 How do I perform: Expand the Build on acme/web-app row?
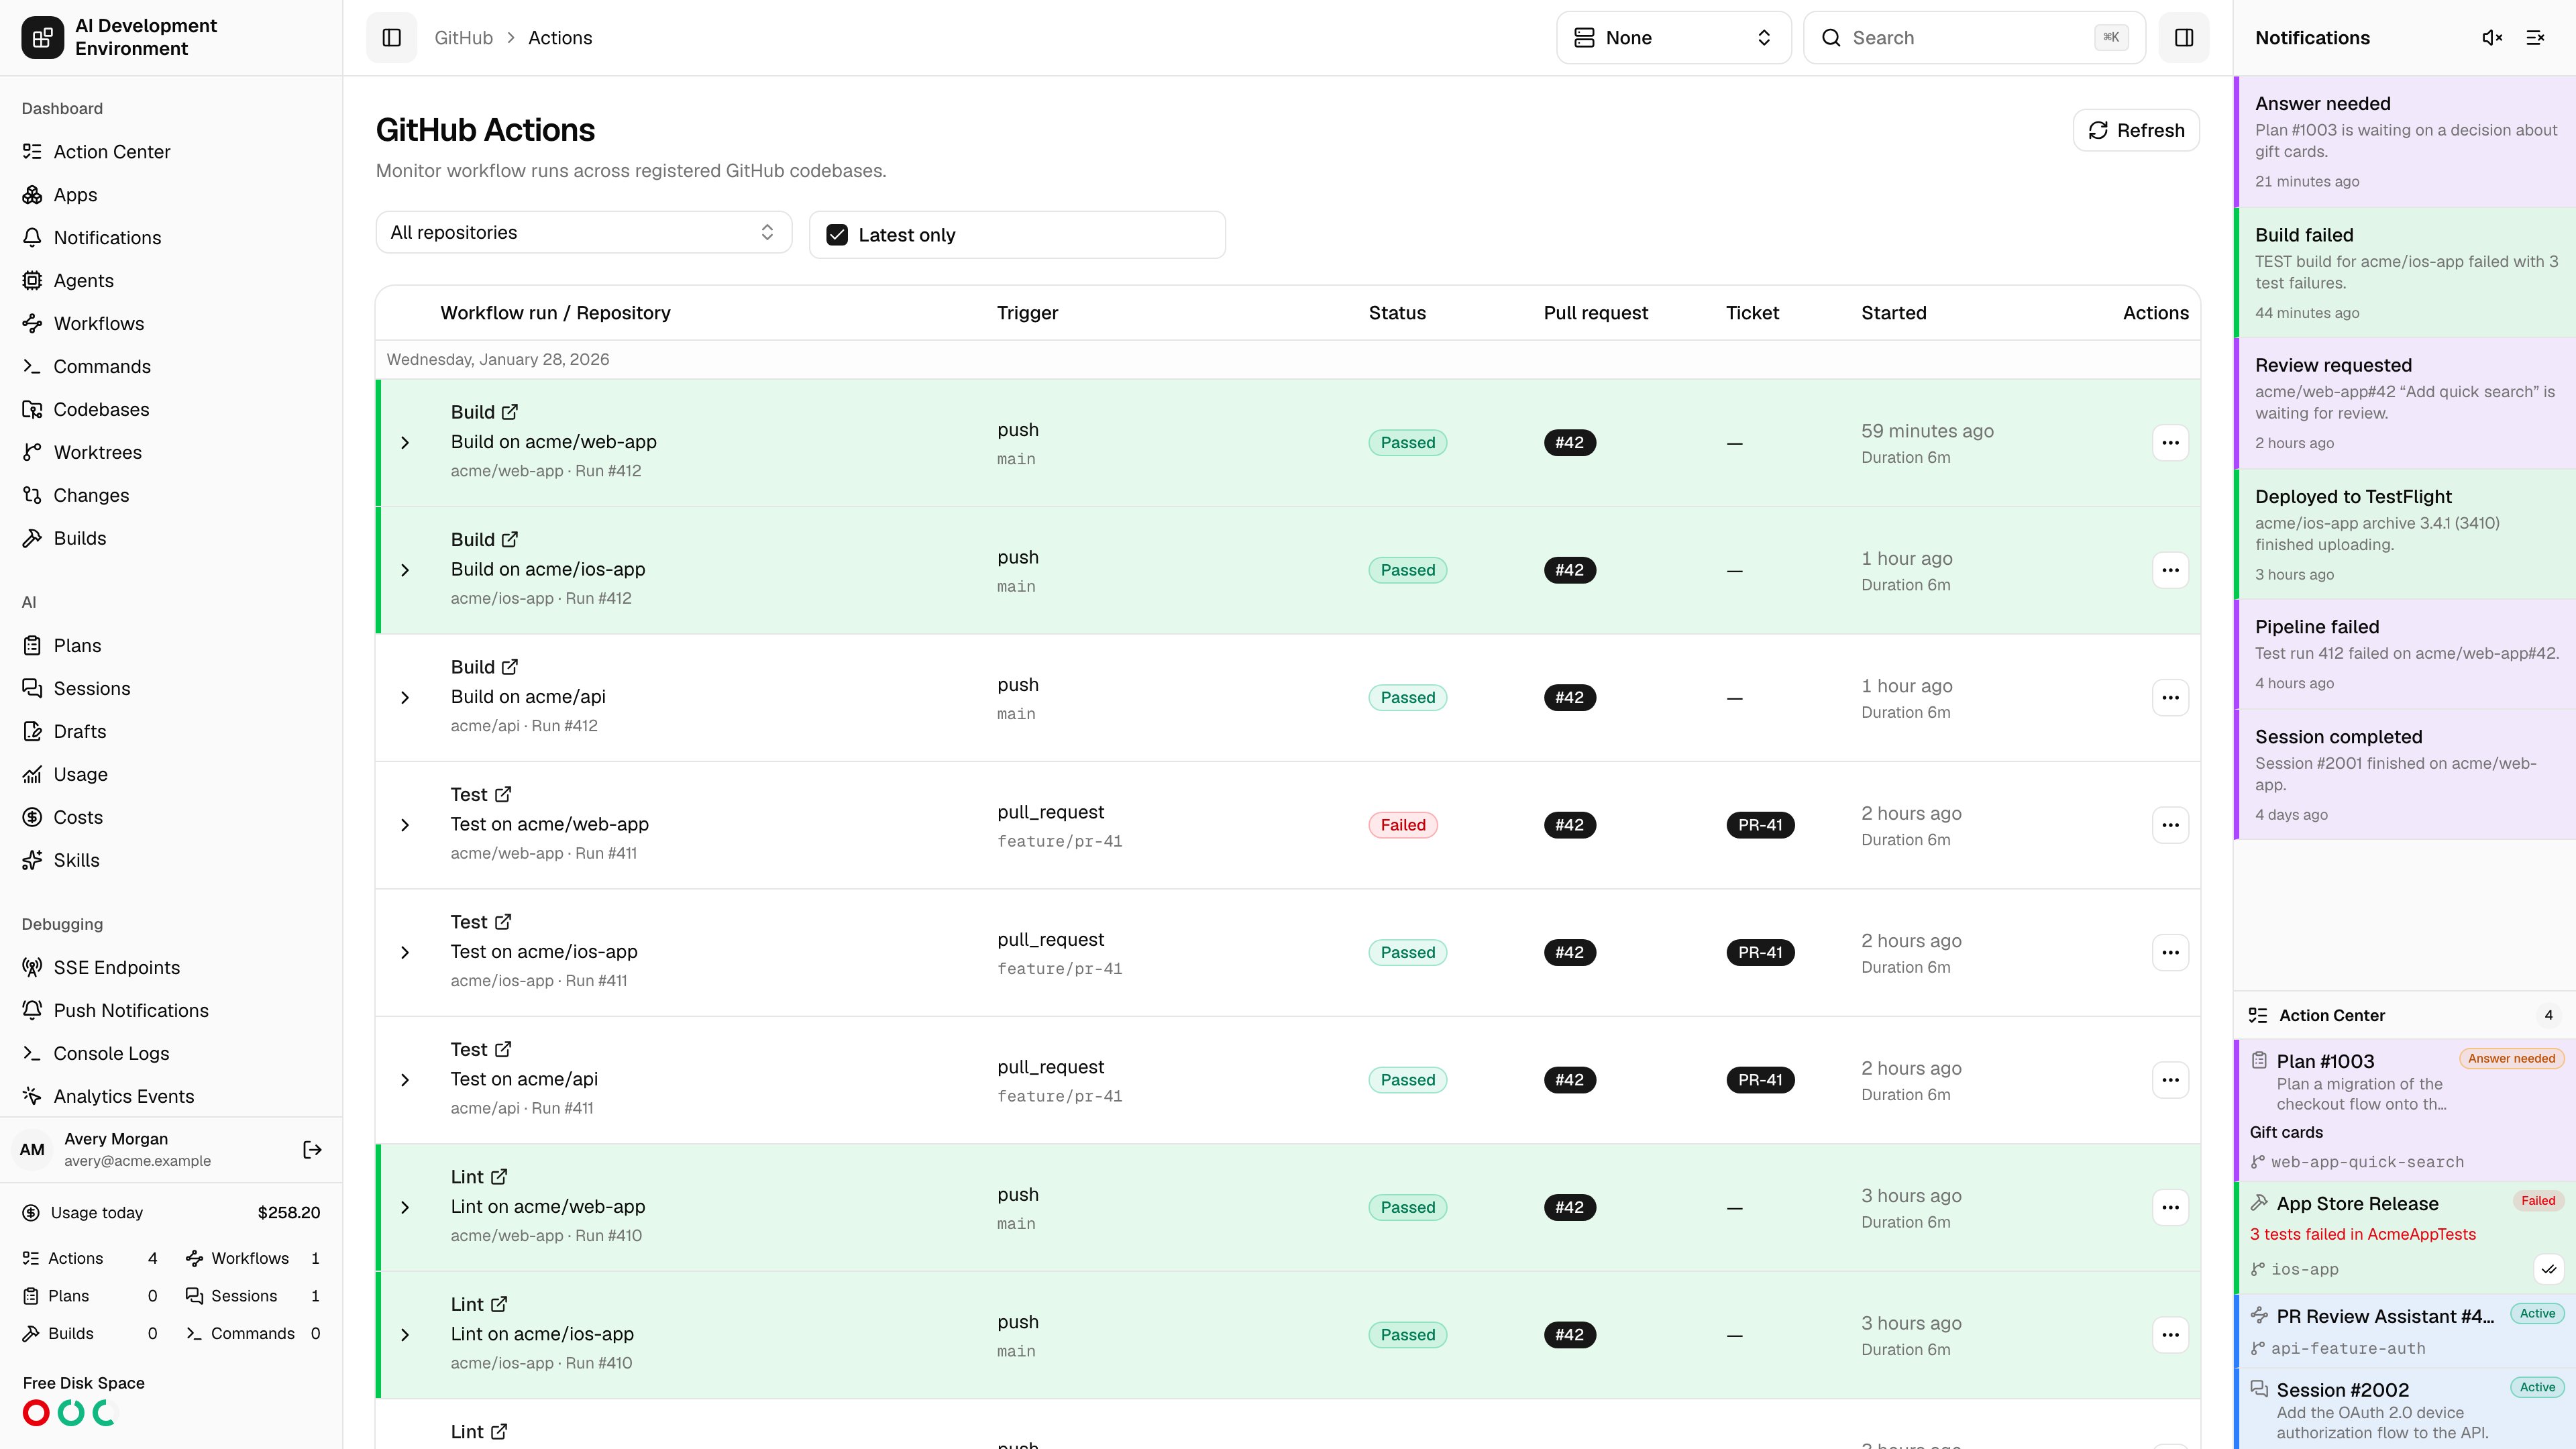tap(405, 443)
